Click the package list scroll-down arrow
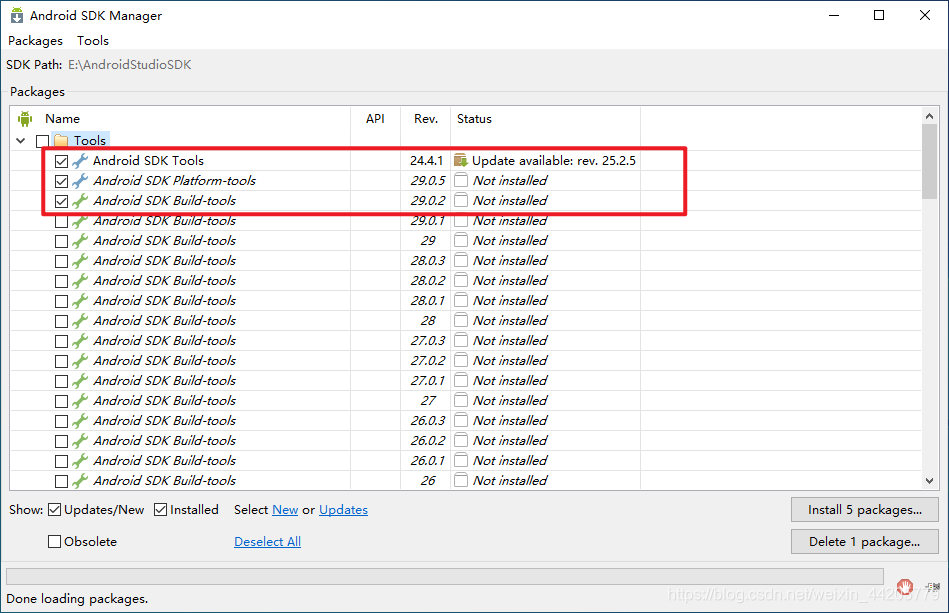This screenshot has height=613, width=949. click(930, 480)
